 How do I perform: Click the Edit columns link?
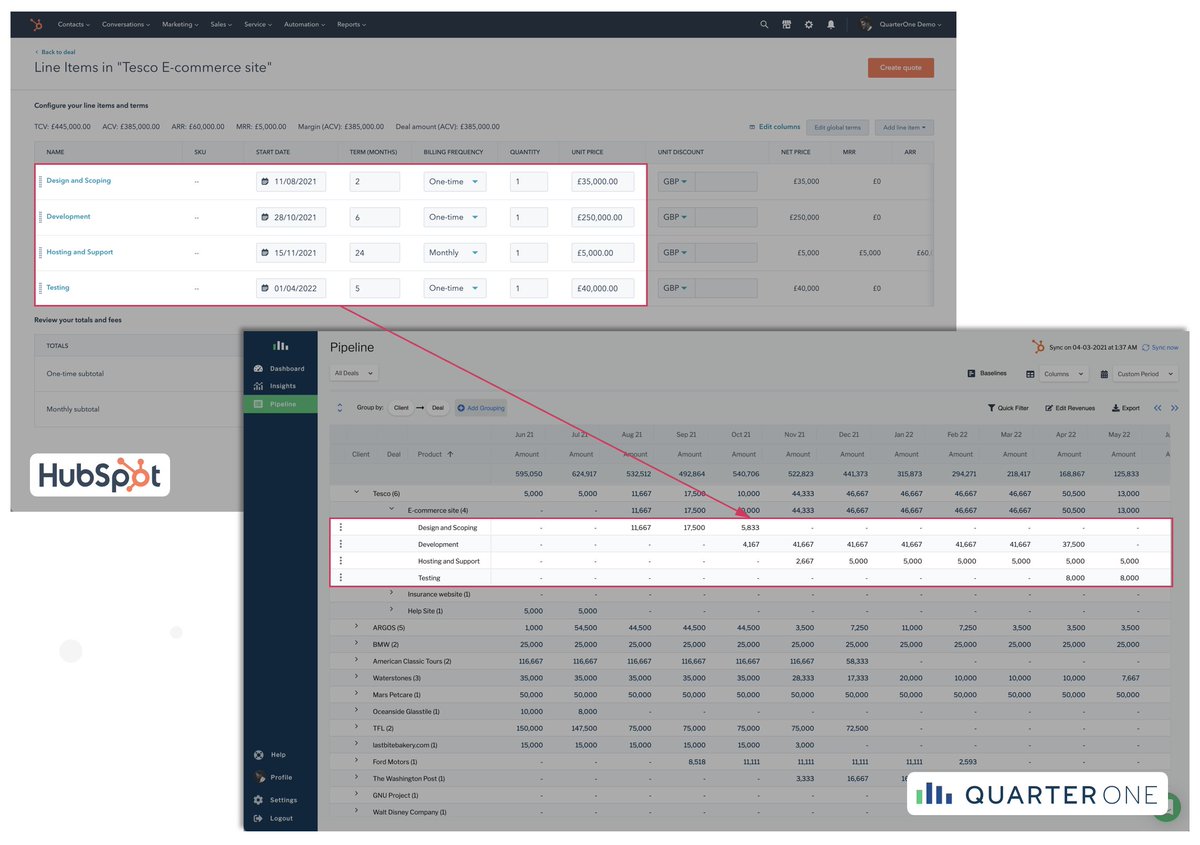pos(774,127)
